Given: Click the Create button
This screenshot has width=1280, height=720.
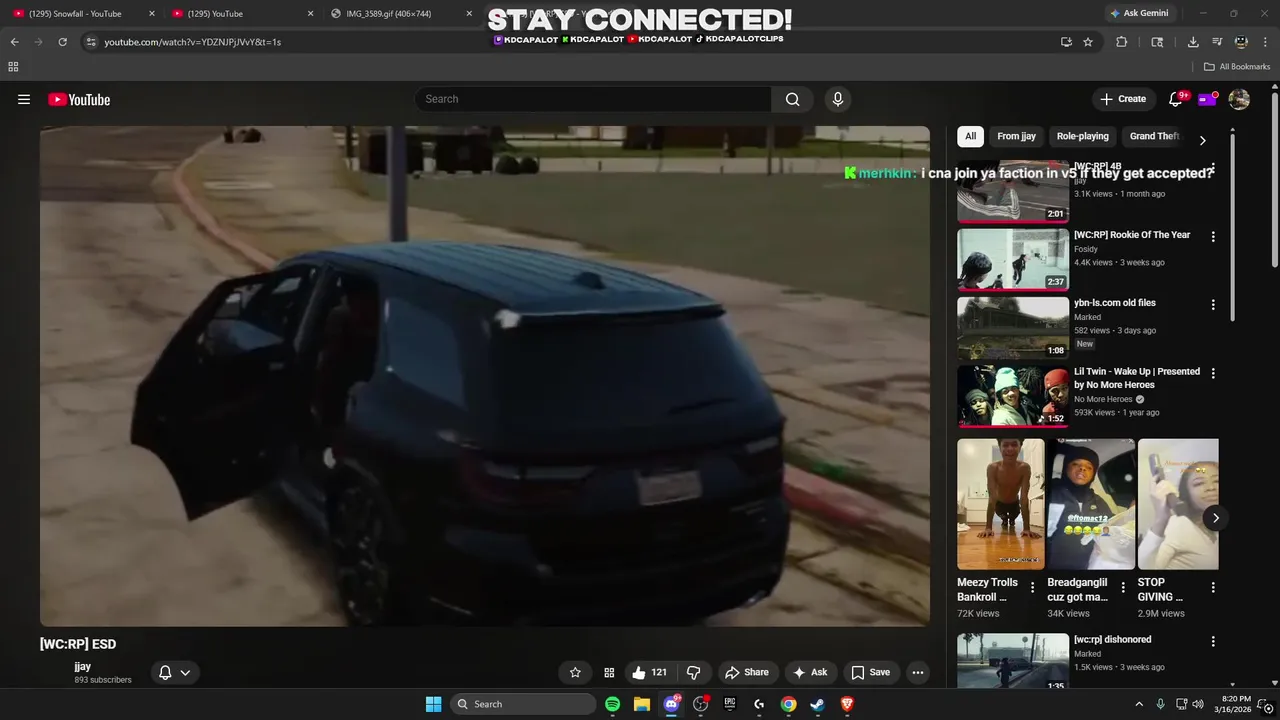Looking at the screenshot, I should click(x=1123, y=99).
